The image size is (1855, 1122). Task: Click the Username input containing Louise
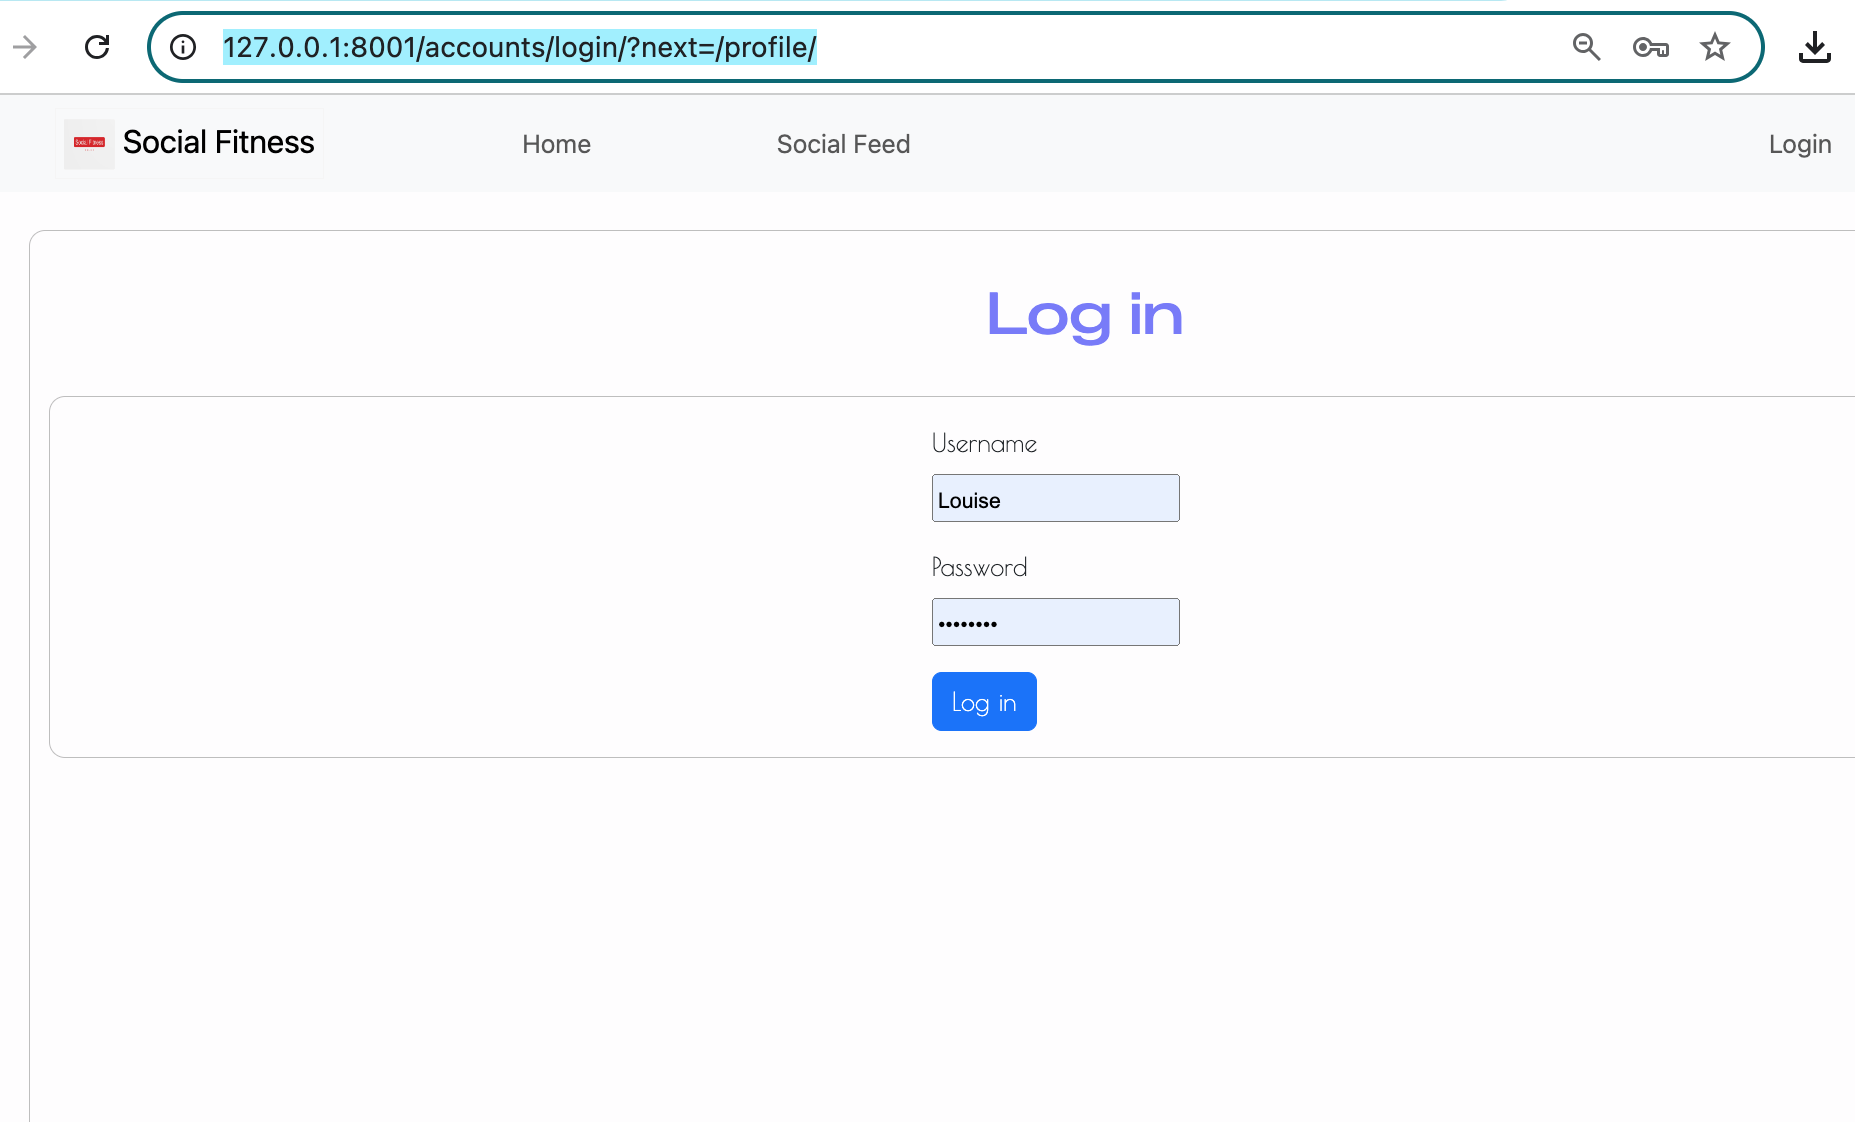point(1055,497)
